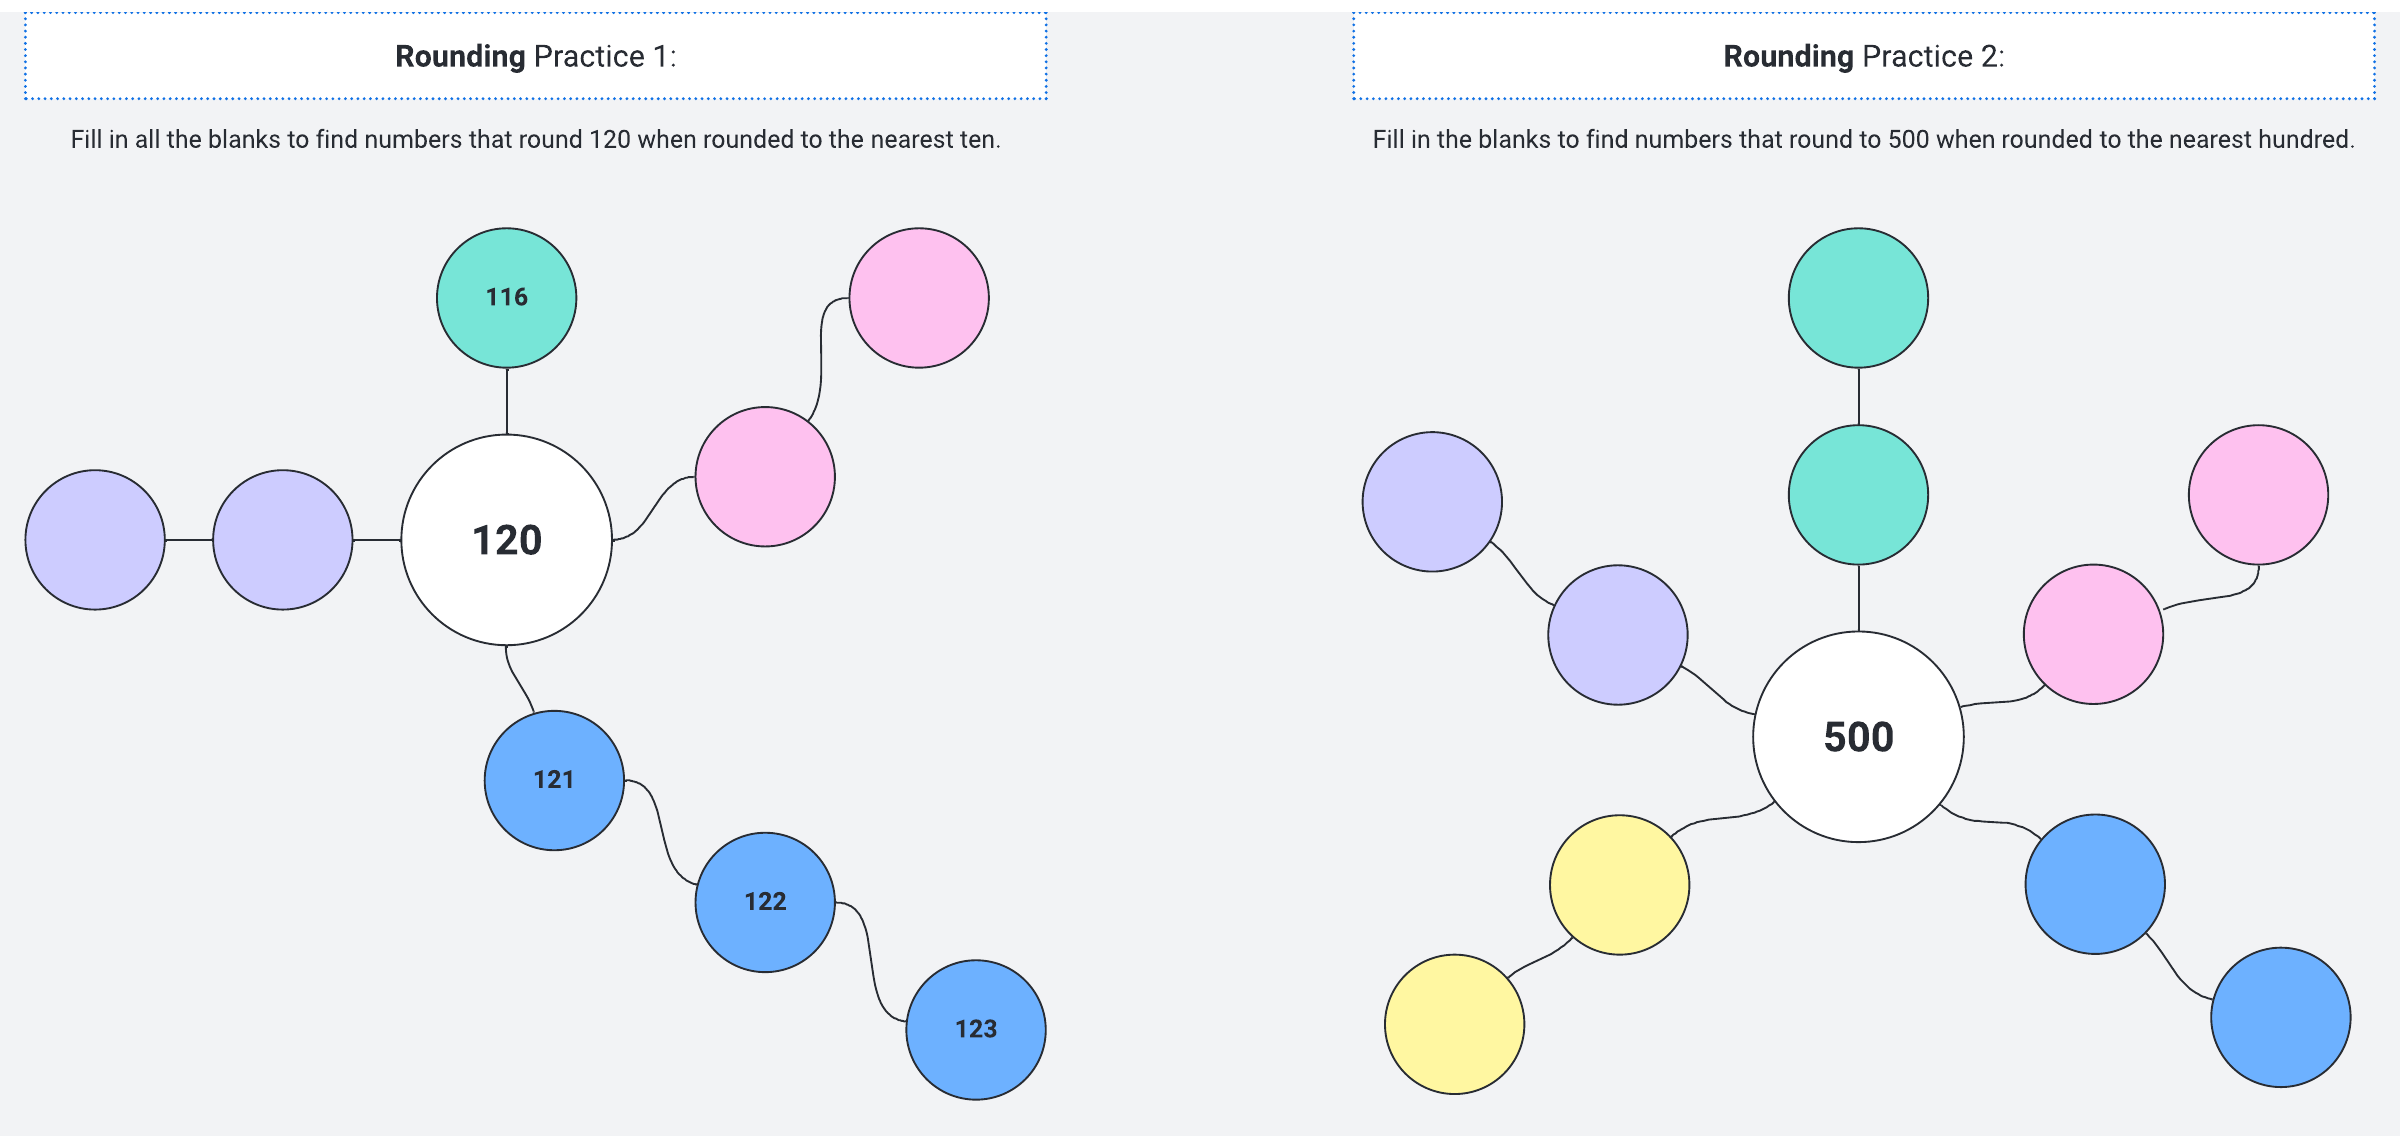
Task: Select the pink circle directly connected to 500
Action: pyautogui.click(x=2093, y=634)
